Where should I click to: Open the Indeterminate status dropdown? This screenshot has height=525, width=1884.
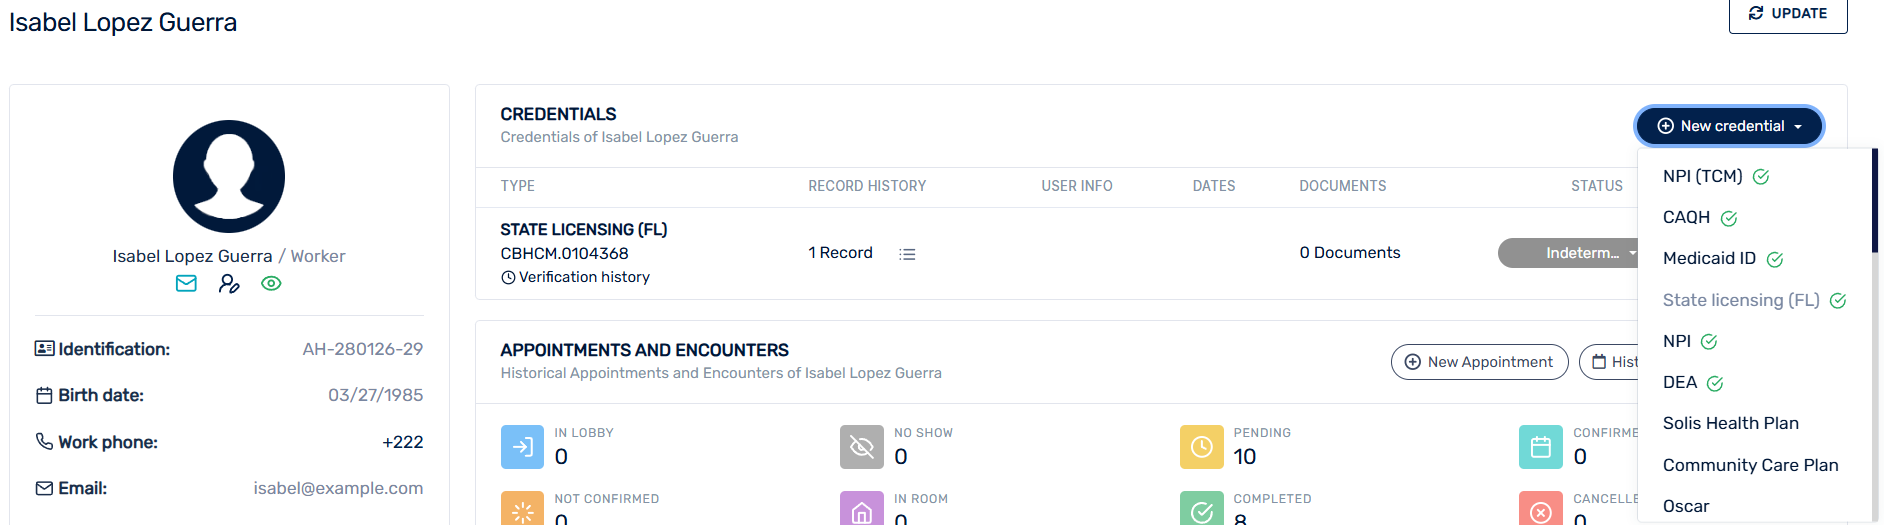tap(1567, 253)
